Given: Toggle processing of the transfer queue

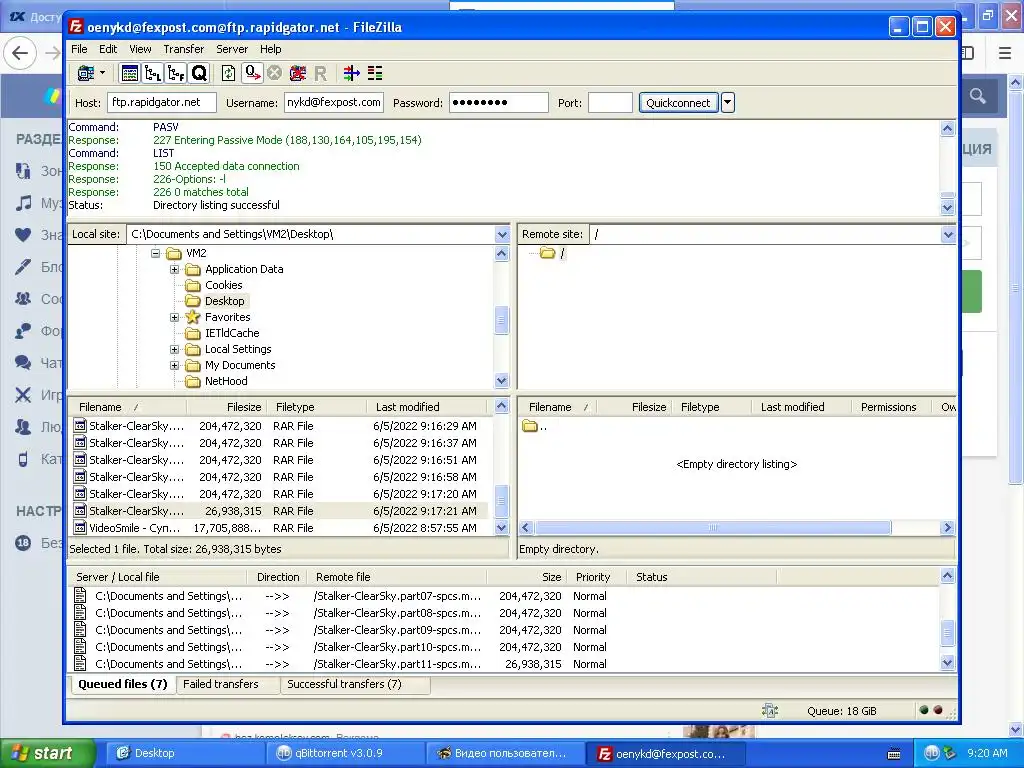Looking at the screenshot, I should tap(252, 73).
